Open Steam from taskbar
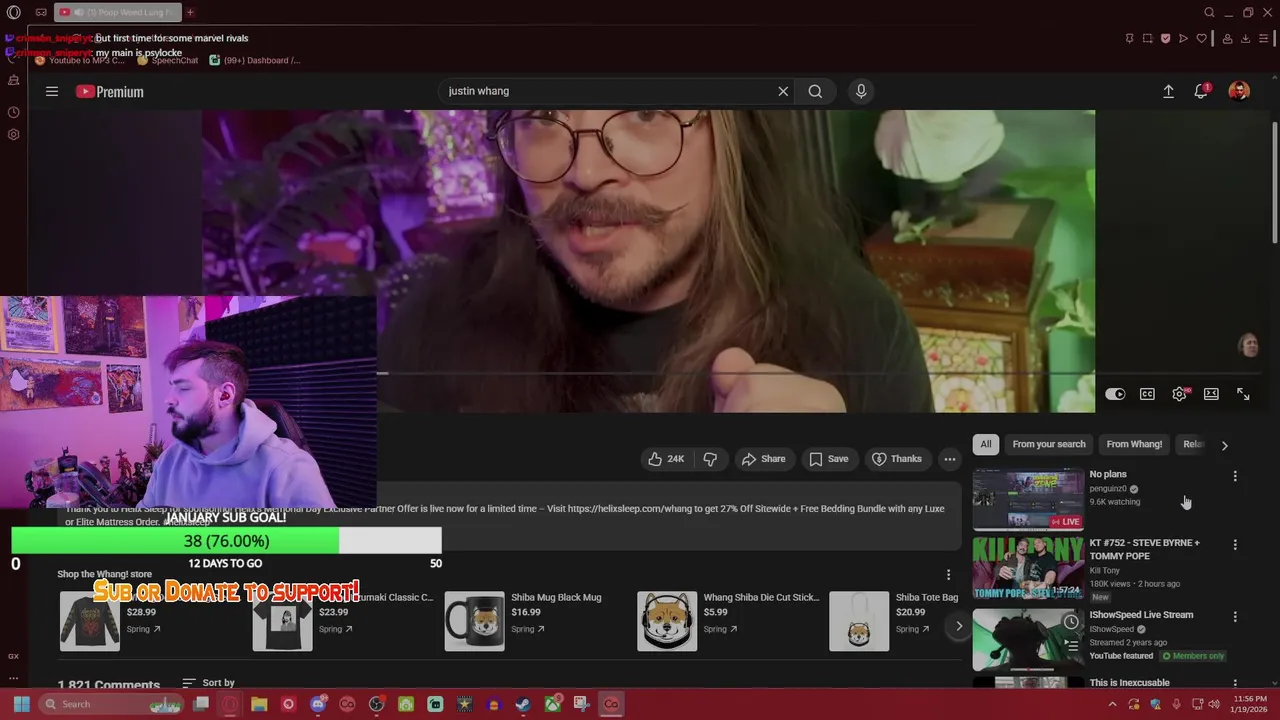Image resolution: width=1280 pixels, height=720 pixels. click(523, 704)
